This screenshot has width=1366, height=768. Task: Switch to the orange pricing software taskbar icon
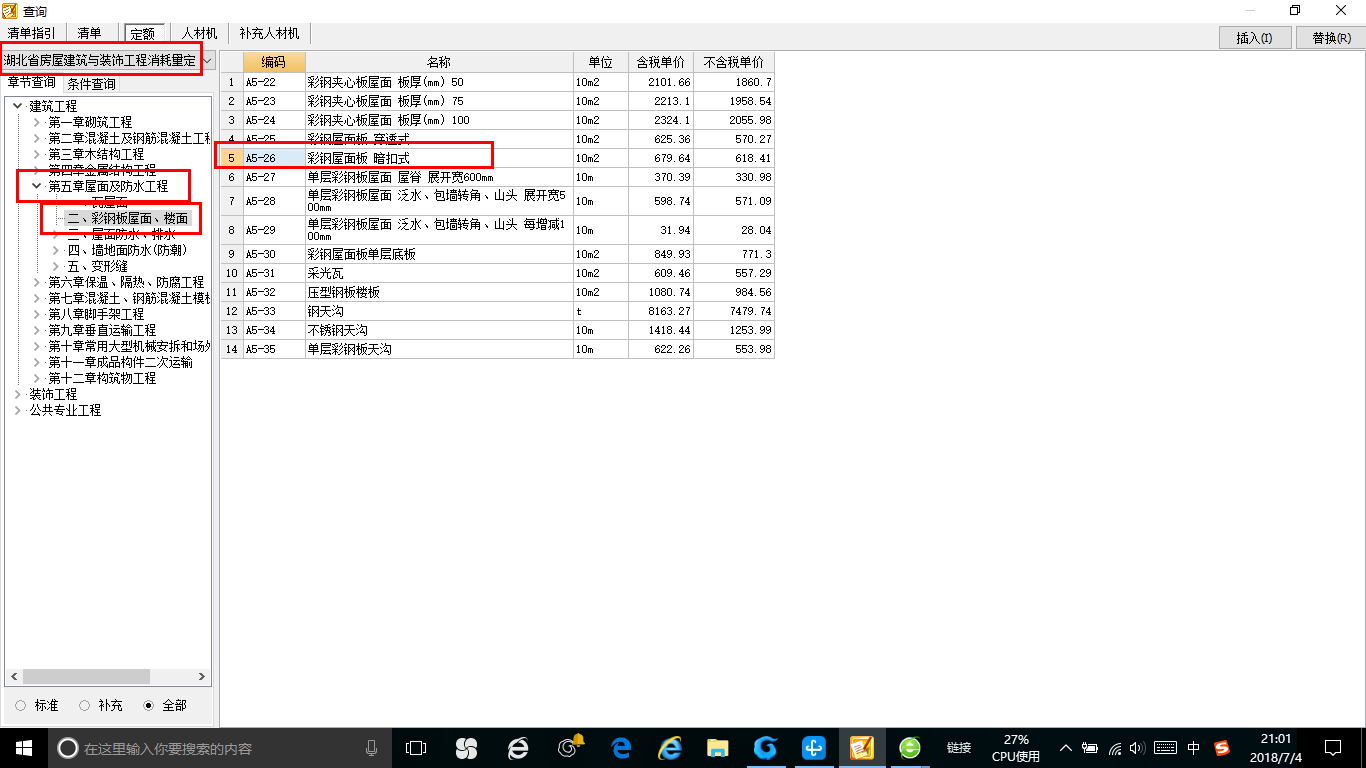862,748
